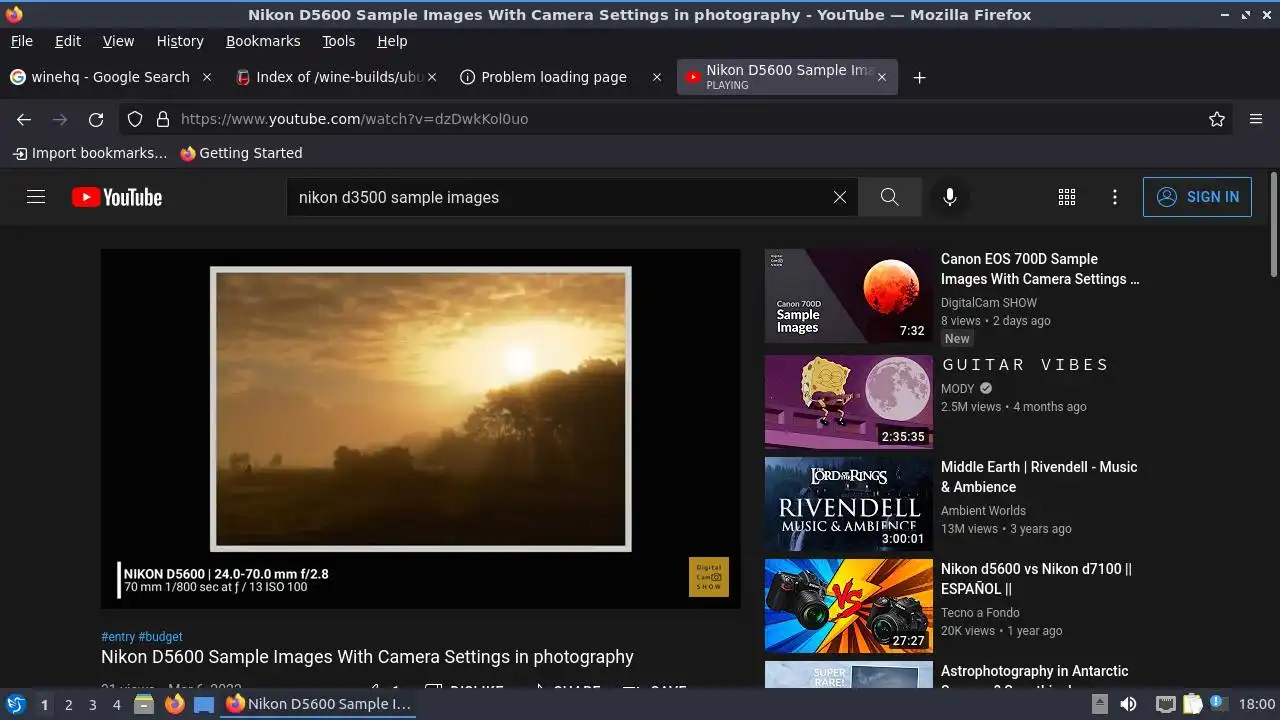Open the Tools menu
The width and height of the screenshot is (1280, 720).
coord(338,41)
